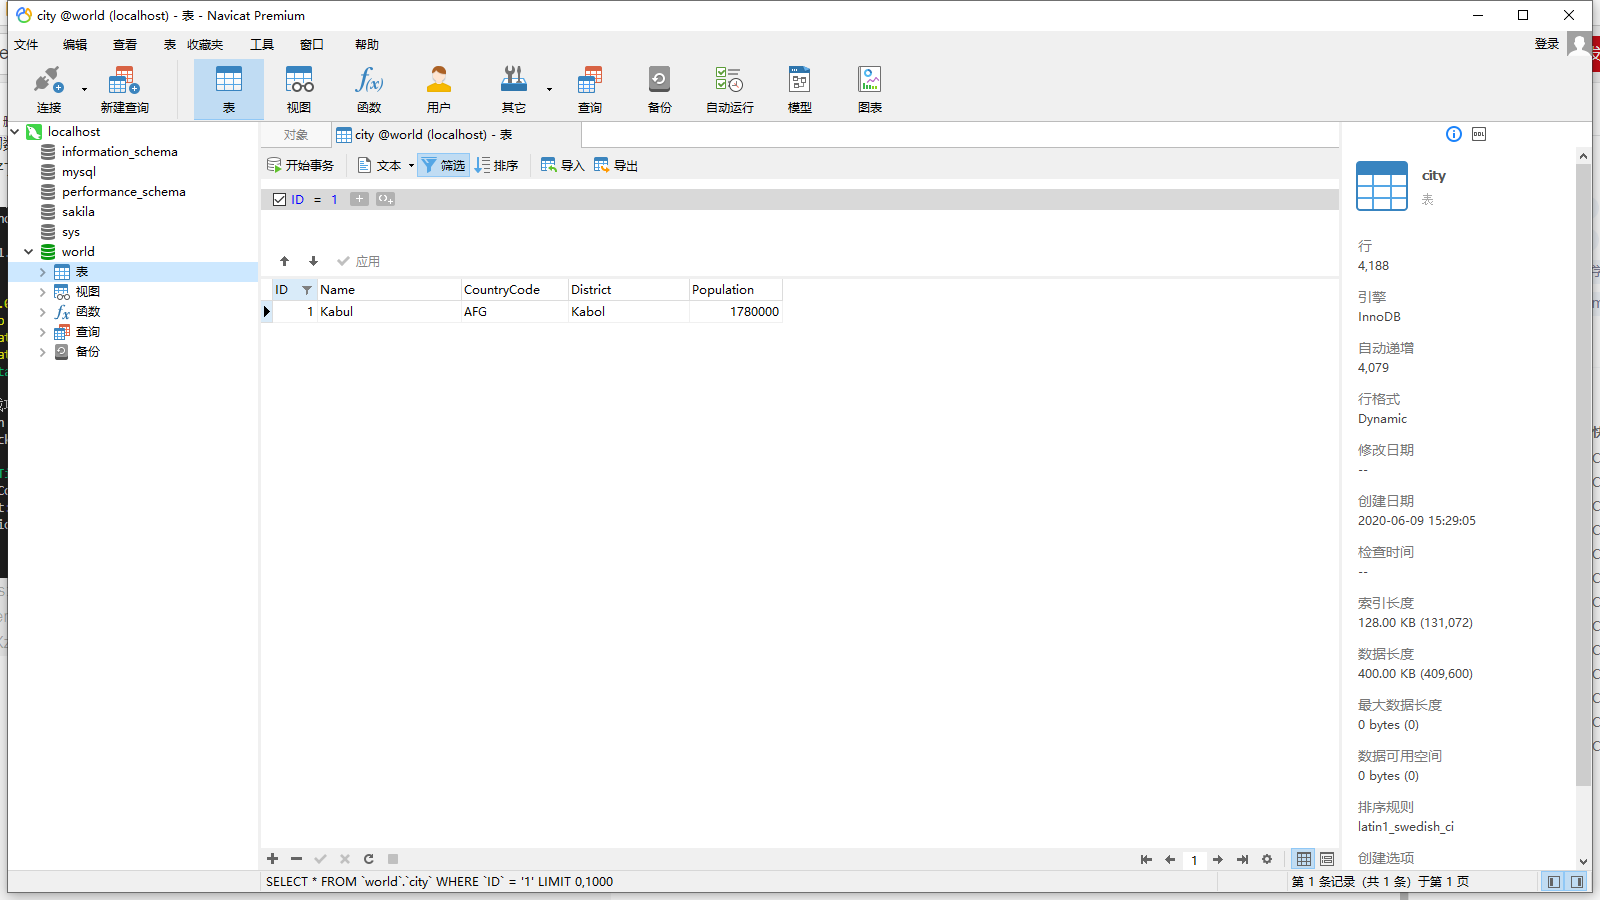This screenshot has height=900, width=1600.
Task: Switch to grid view mode
Action: pos(1304,859)
